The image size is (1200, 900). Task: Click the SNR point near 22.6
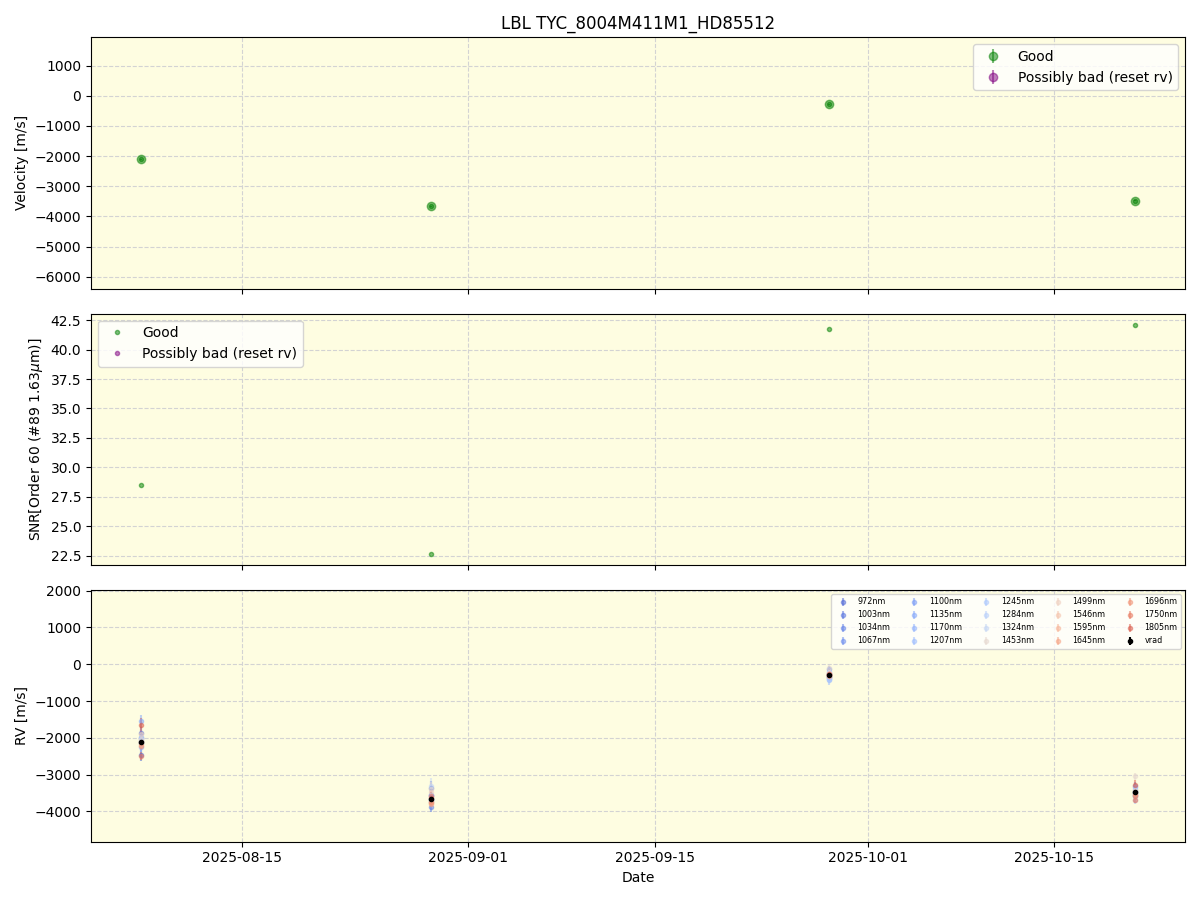click(431, 554)
